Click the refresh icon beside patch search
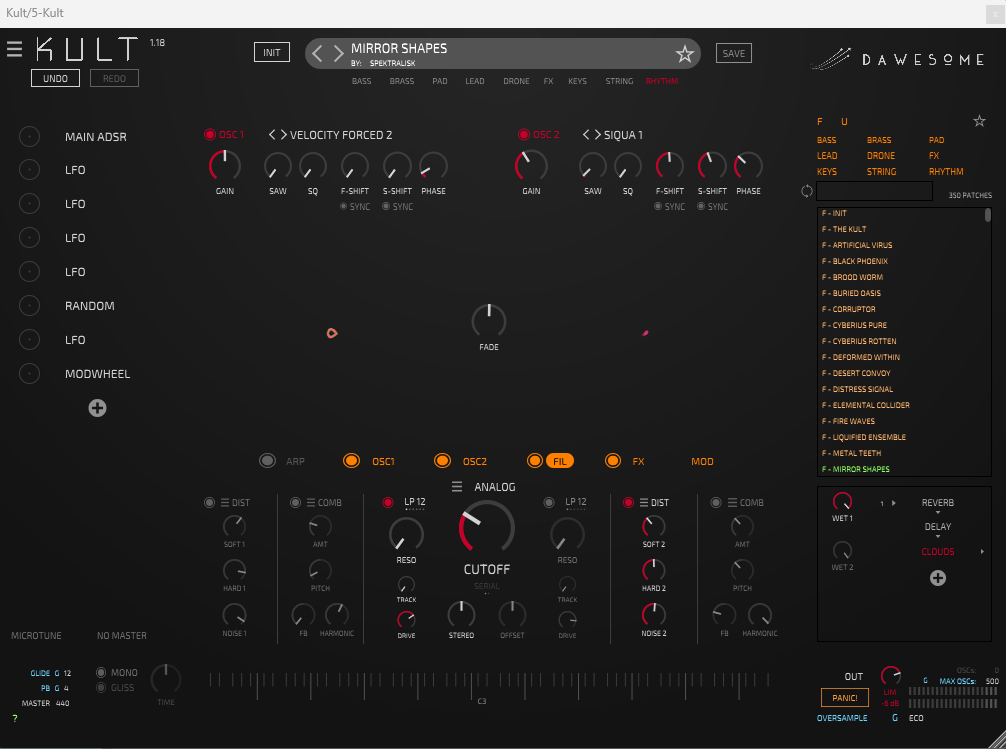 click(806, 191)
